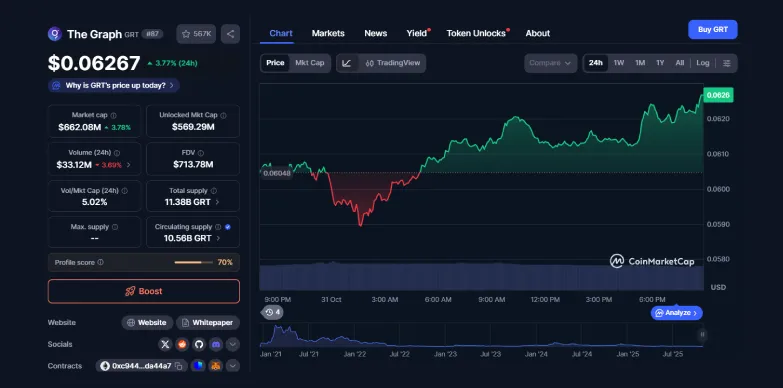
Task: Click the Boost button
Action: click(x=144, y=291)
